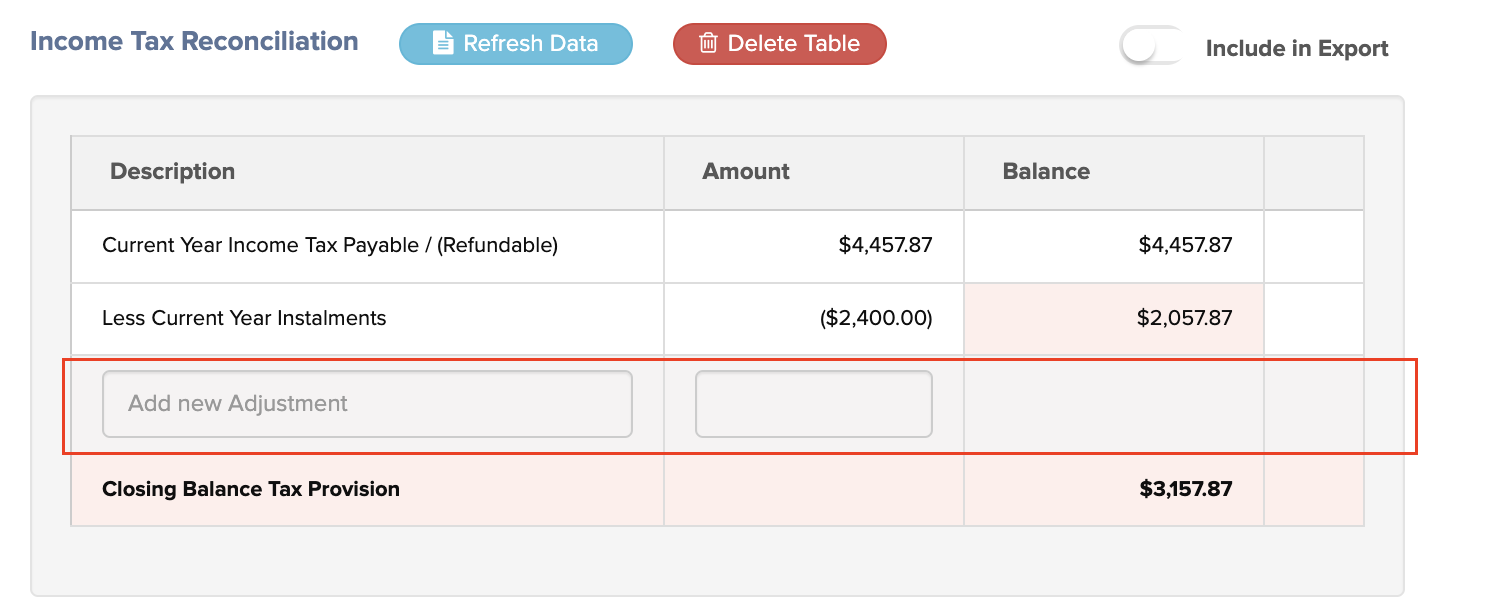
Task: Select the Refresh Data control to reload figures
Action: coord(515,43)
